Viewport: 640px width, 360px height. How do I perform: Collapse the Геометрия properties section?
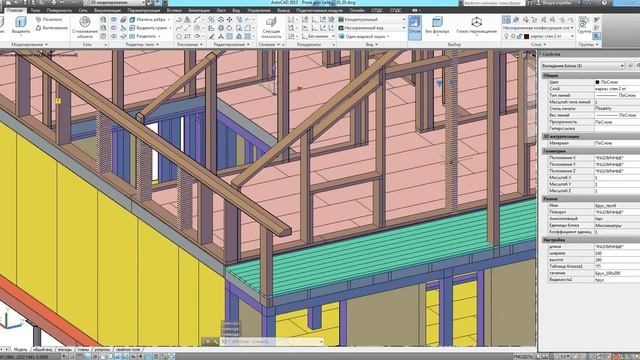tap(590, 151)
